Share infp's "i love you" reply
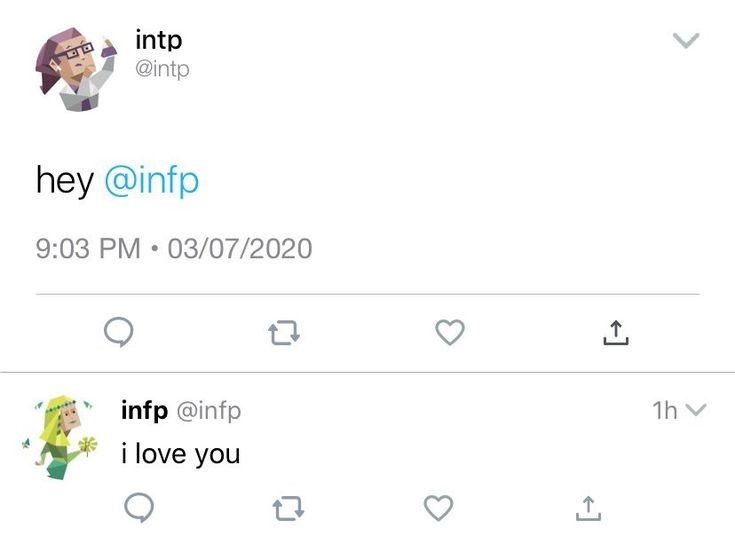The image size is (735, 544). (588, 509)
